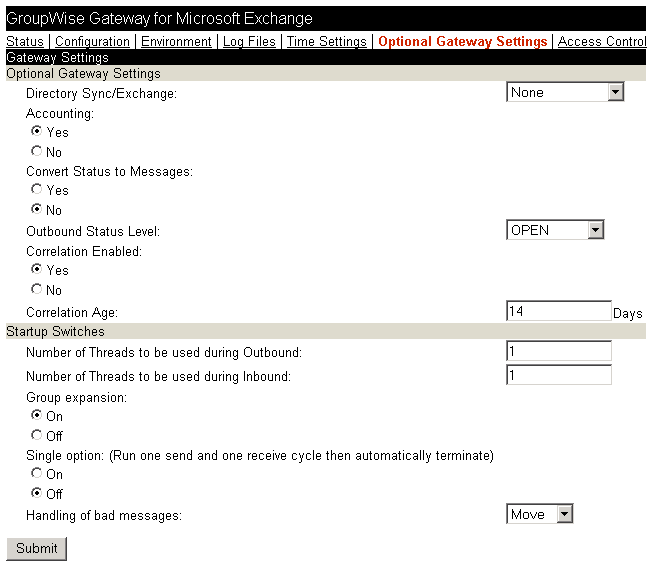This screenshot has width=650, height=572.
Task: Select Yes for Accounting
Action: [x=36, y=131]
